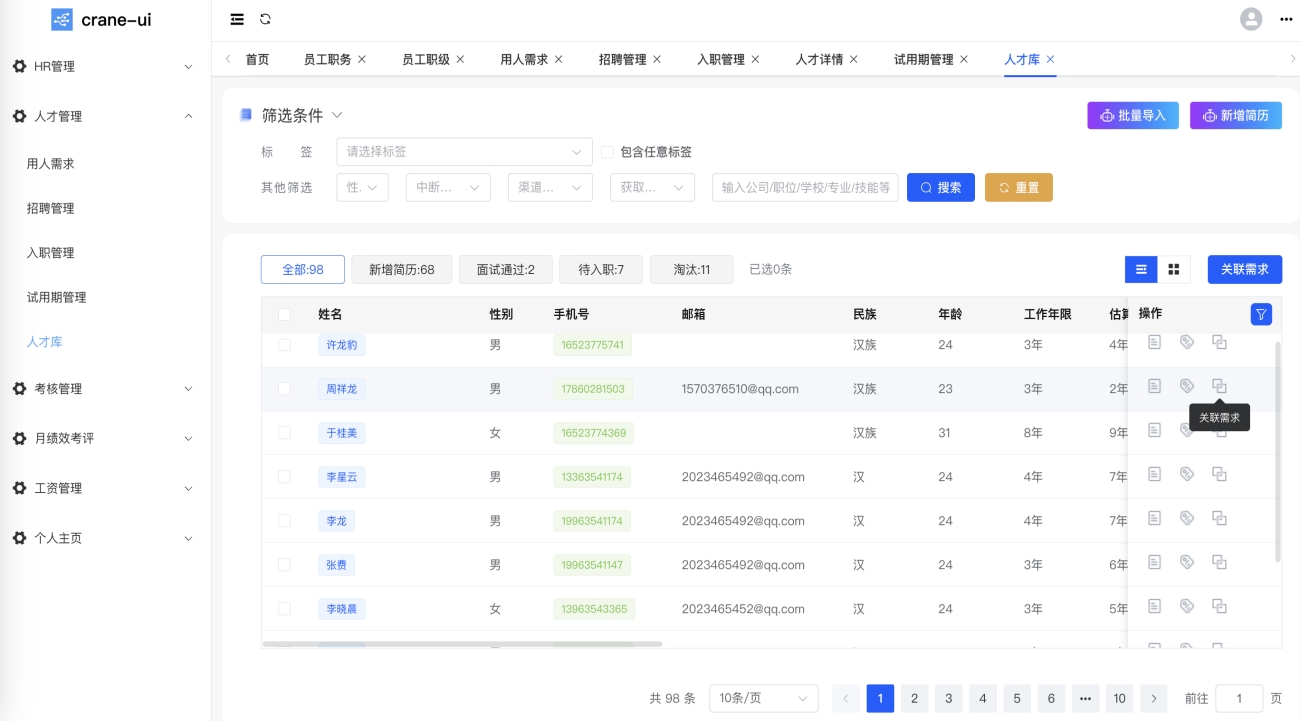View resume details icon for 于桂美
This screenshot has height=721, width=1301.
(x=1154, y=430)
